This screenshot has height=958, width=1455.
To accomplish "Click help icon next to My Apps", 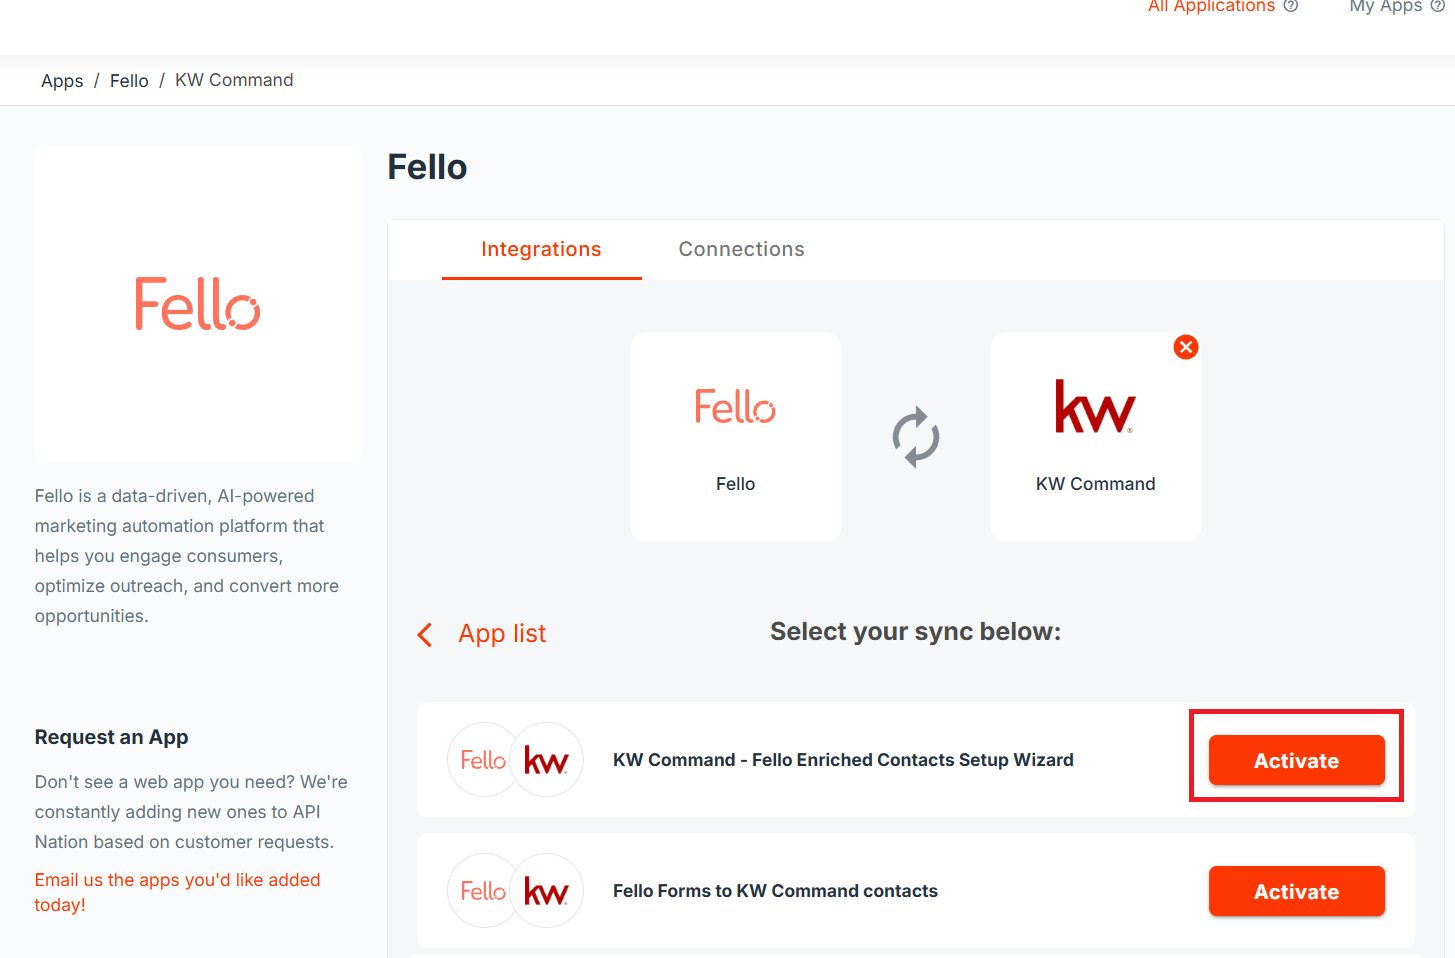I will 1437,6.
